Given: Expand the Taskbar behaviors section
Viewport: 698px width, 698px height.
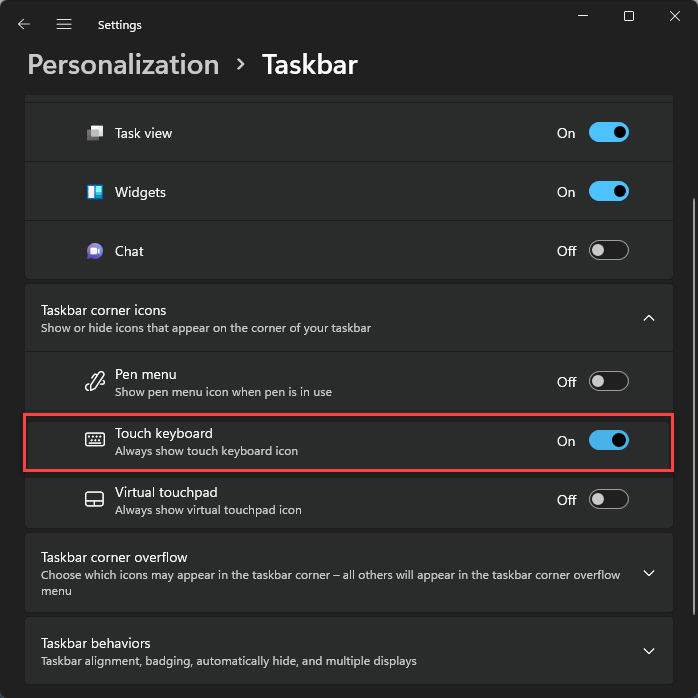Looking at the screenshot, I should (x=649, y=651).
